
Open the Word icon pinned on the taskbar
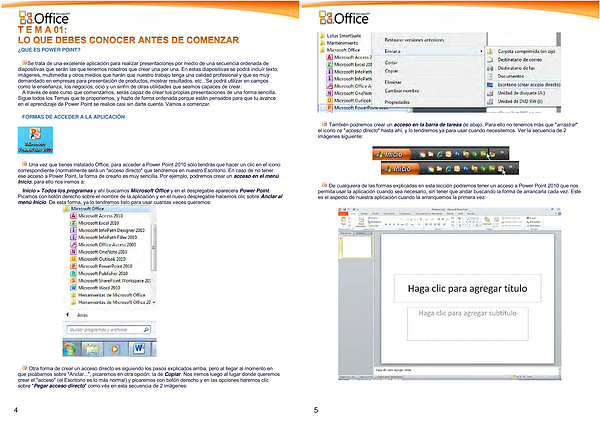tap(139, 349)
